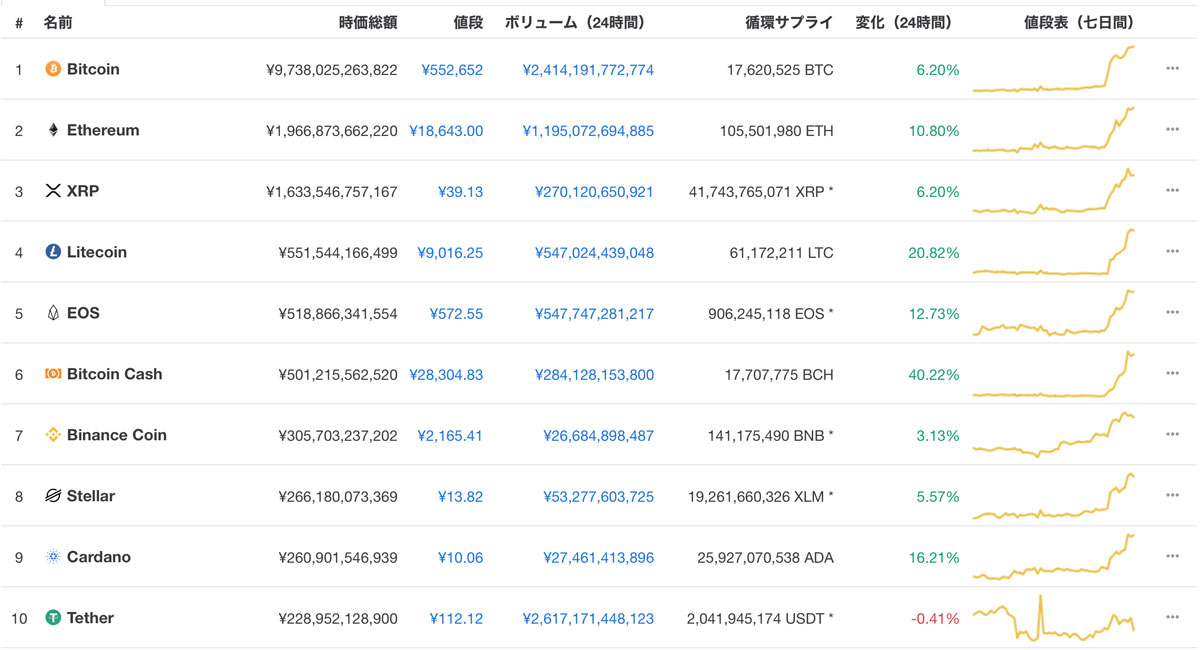The width and height of the screenshot is (1200, 650).
Task: Click Bitcoin volume ¥2,414,191,772,774
Action: 588,70
